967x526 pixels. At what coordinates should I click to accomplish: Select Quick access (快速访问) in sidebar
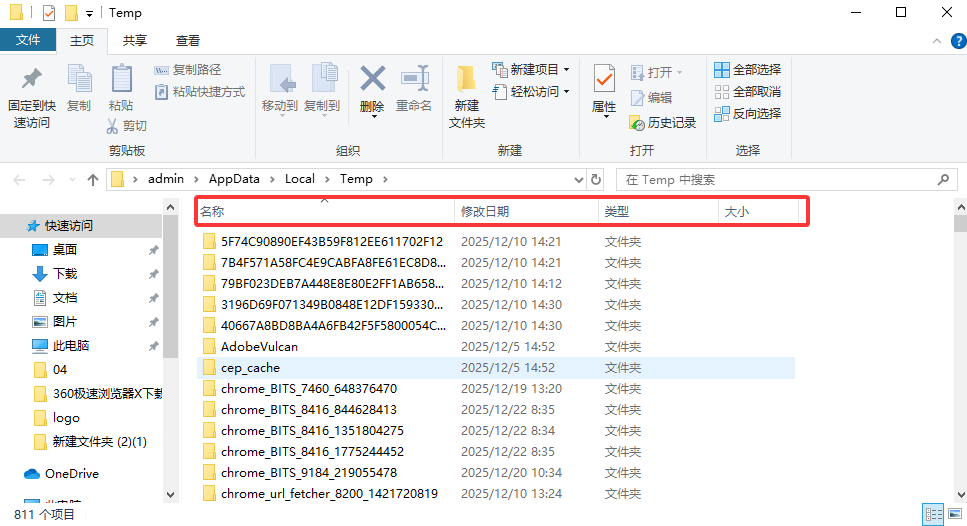click(81, 226)
